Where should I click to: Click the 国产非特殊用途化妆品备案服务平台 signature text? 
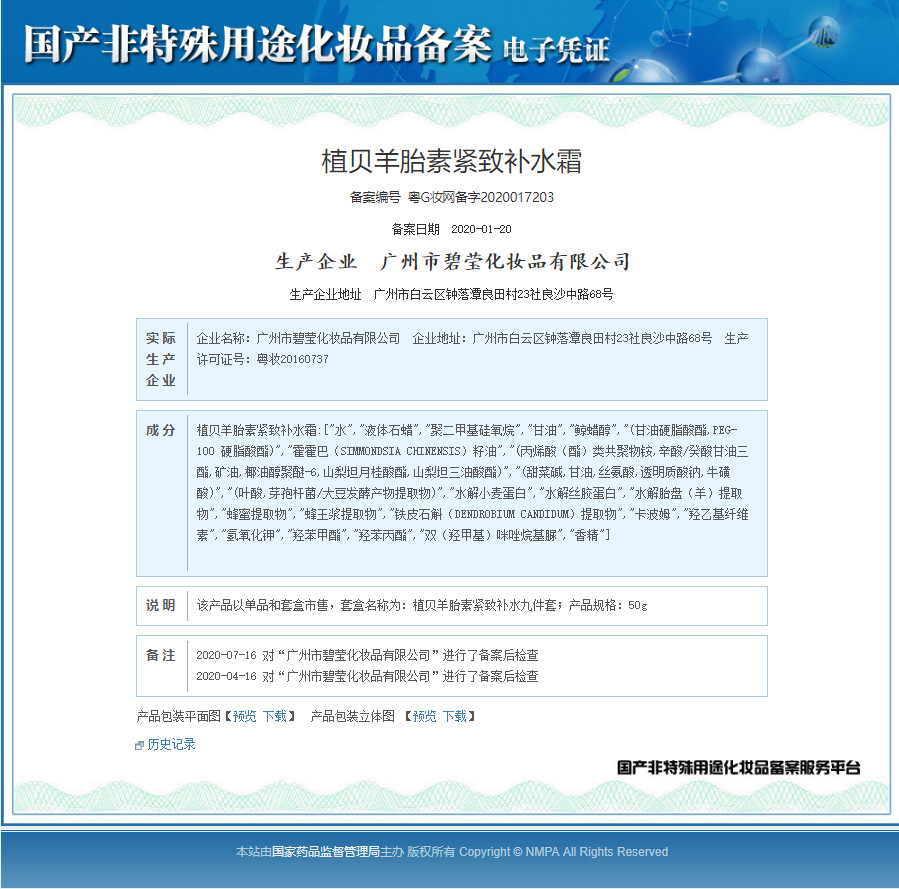click(738, 767)
